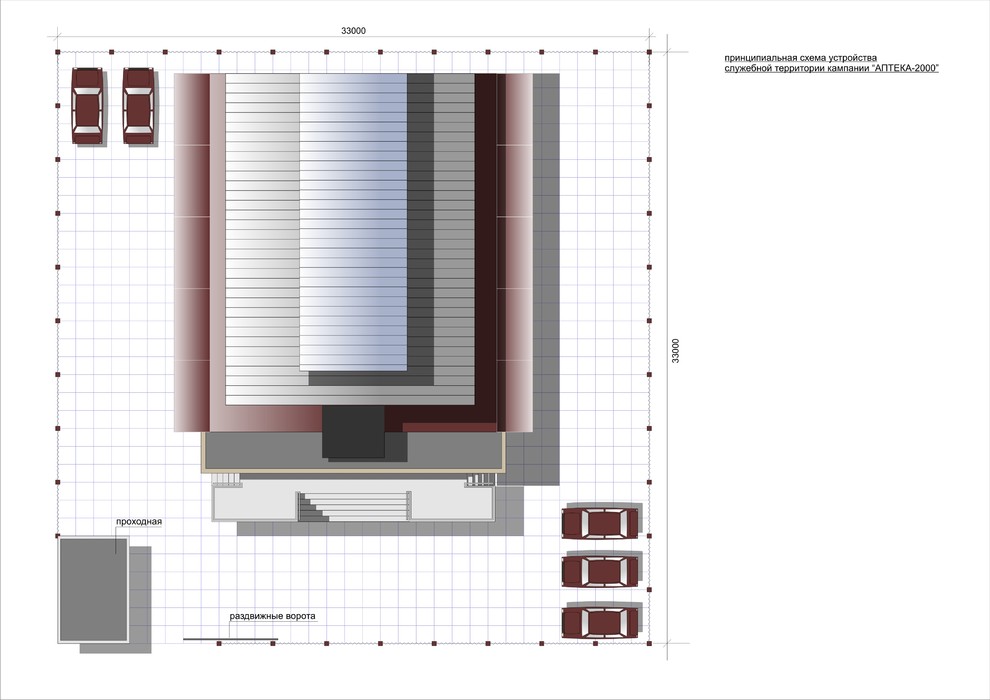This screenshot has width=990, height=700.
Task: Click the 'проходная' label text
Action: [x=139, y=522]
